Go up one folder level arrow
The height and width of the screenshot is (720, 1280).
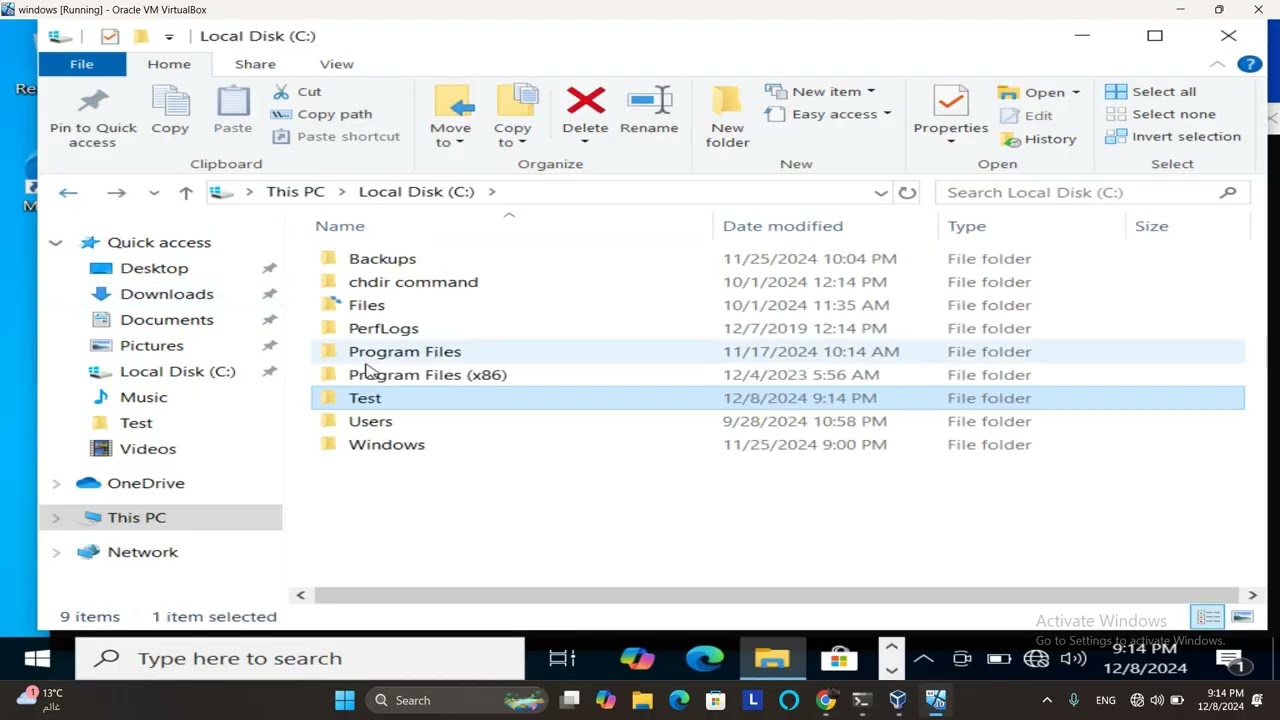[186, 192]
